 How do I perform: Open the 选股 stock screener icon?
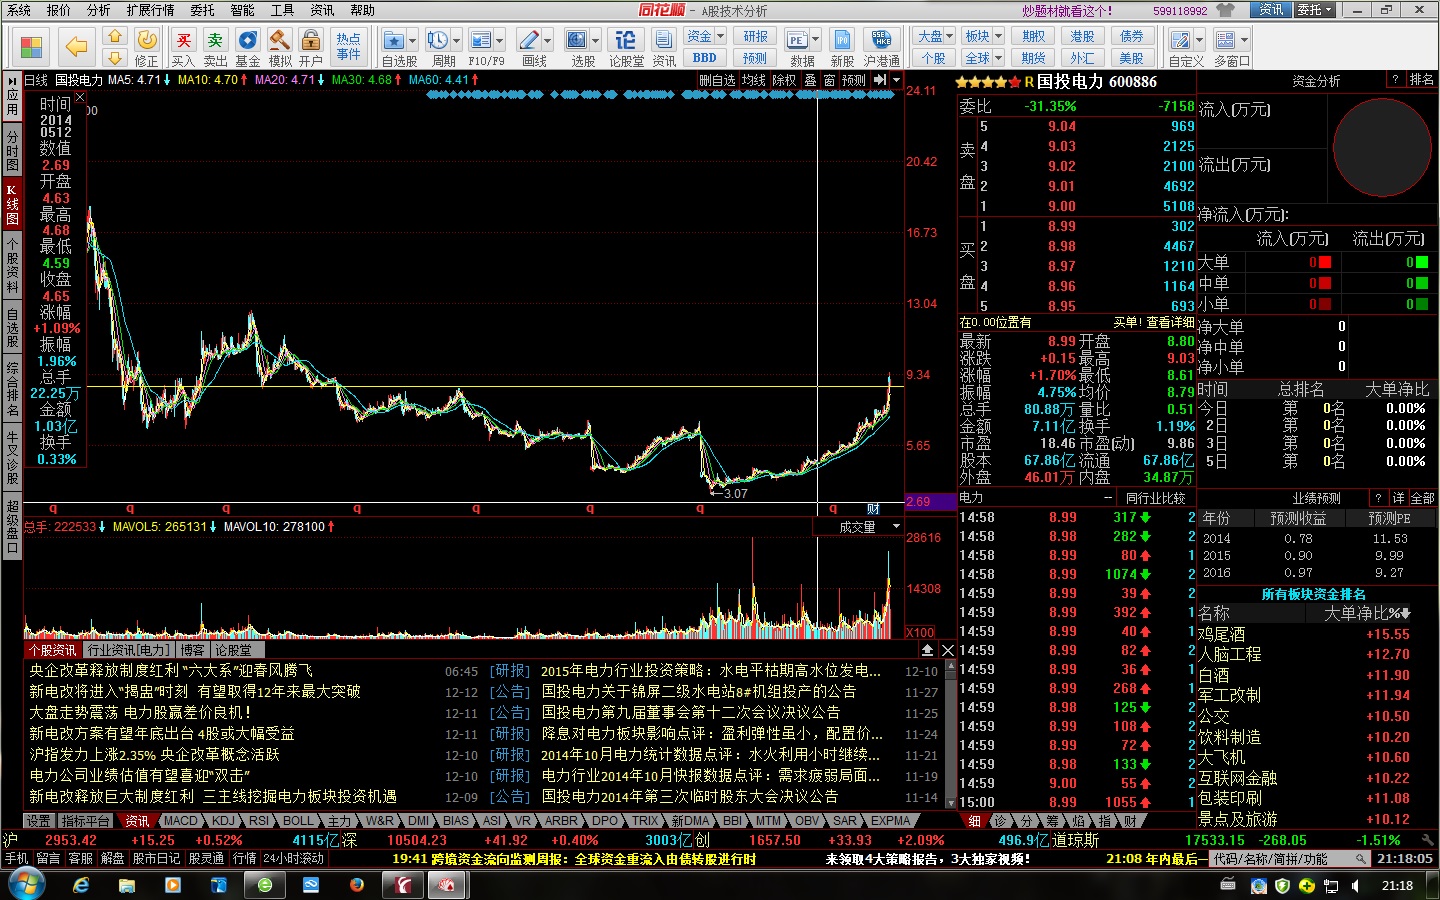point(576,40)
